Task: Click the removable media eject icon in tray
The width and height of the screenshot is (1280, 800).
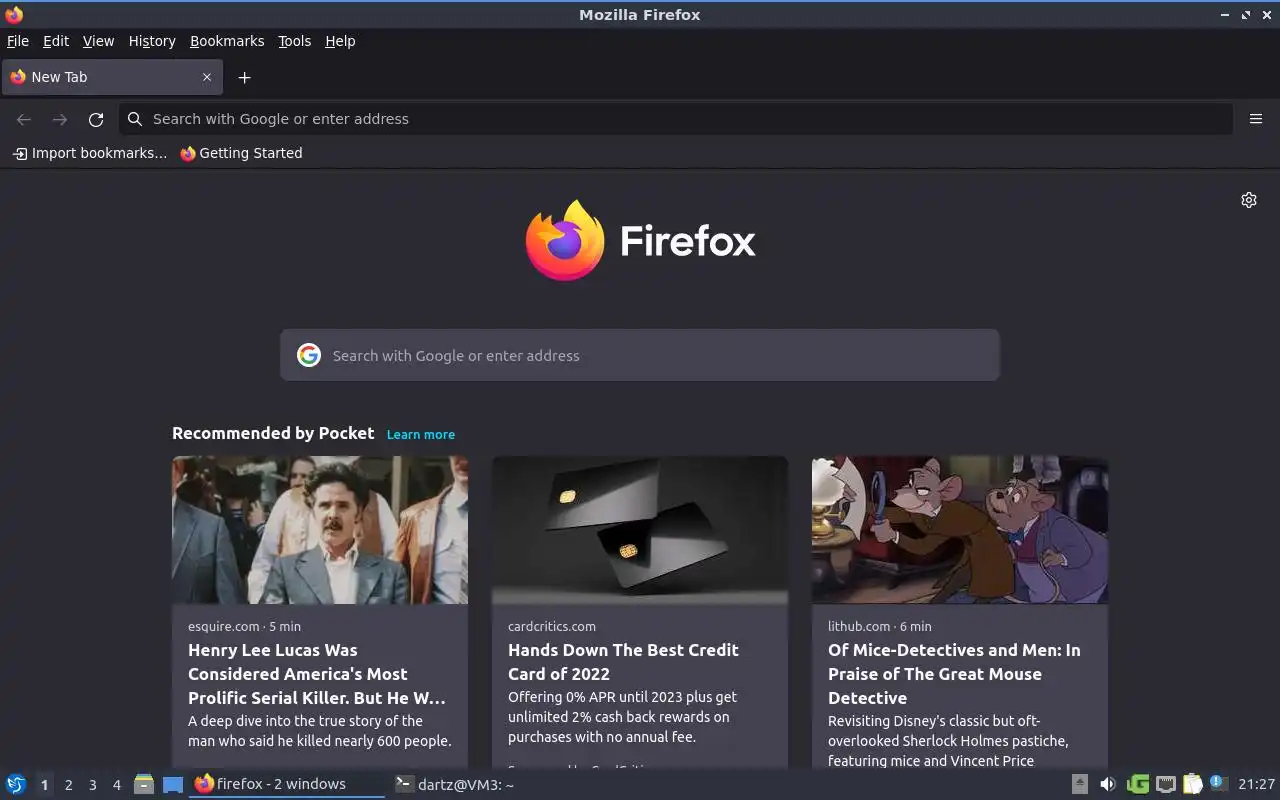Action: (1080, 784)
